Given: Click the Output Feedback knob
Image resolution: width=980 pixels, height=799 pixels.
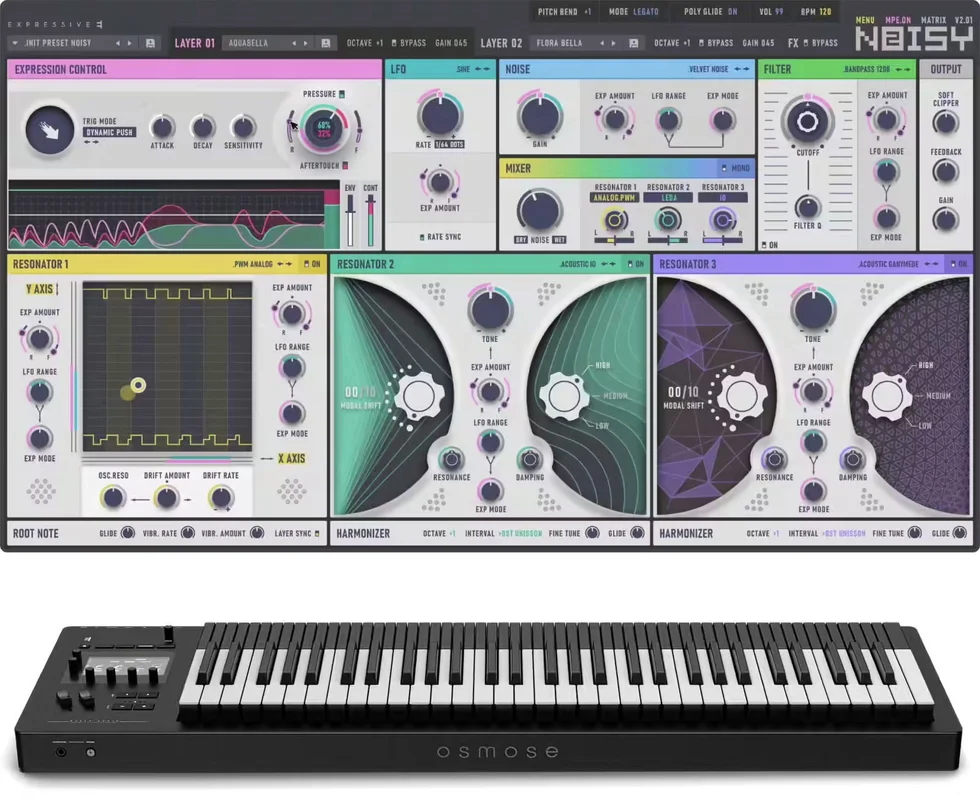Looking at the screenshot, I should [946, 171].
